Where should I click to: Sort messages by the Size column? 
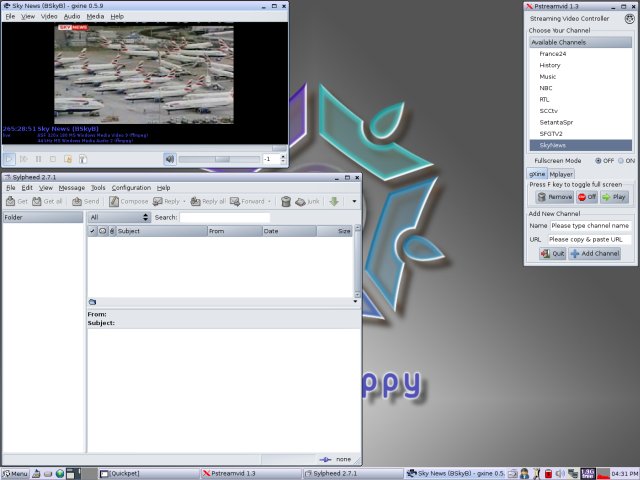(x=334, y=231)
